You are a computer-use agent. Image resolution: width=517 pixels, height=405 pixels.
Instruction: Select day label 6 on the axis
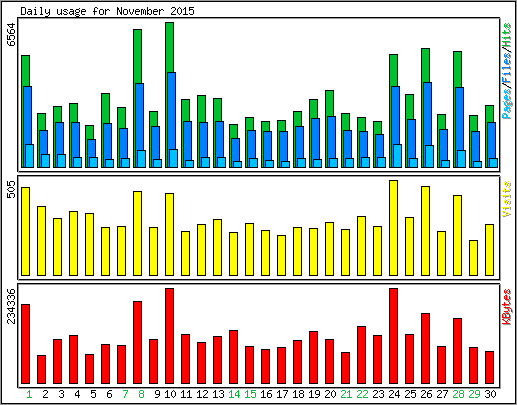point(109,394)
